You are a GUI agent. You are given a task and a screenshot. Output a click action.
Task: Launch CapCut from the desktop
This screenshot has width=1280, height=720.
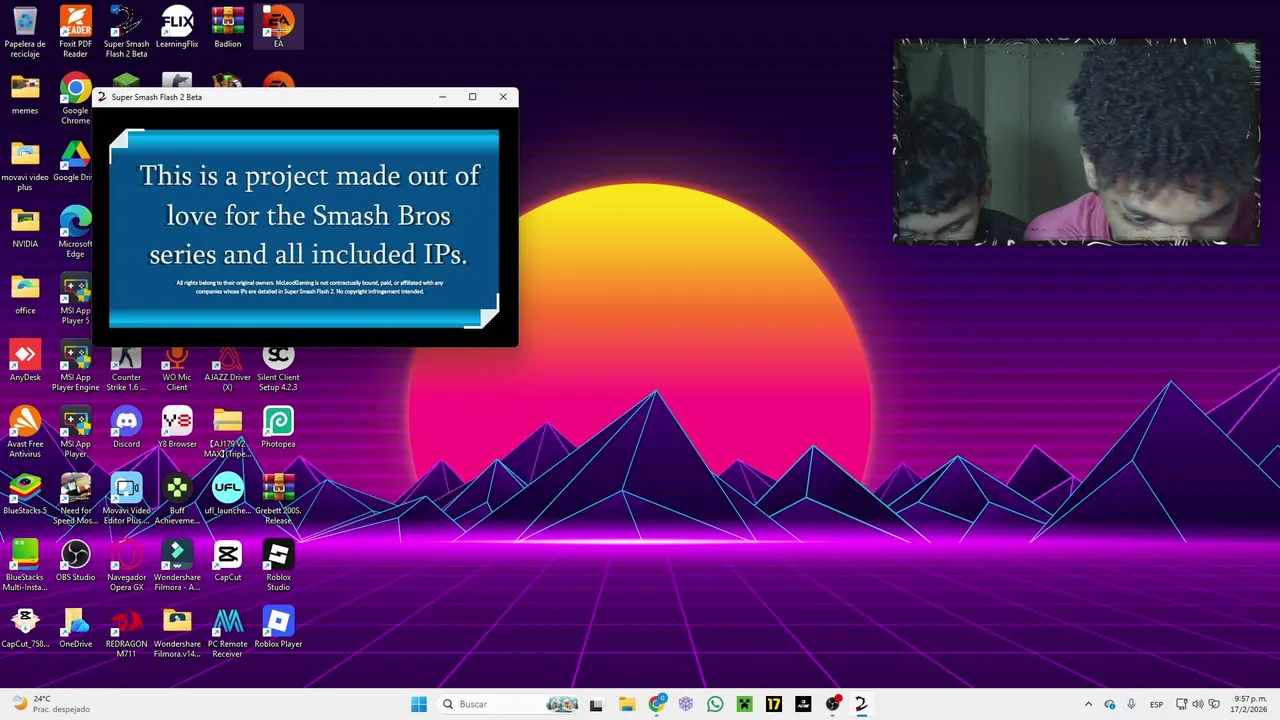point(227,561)
